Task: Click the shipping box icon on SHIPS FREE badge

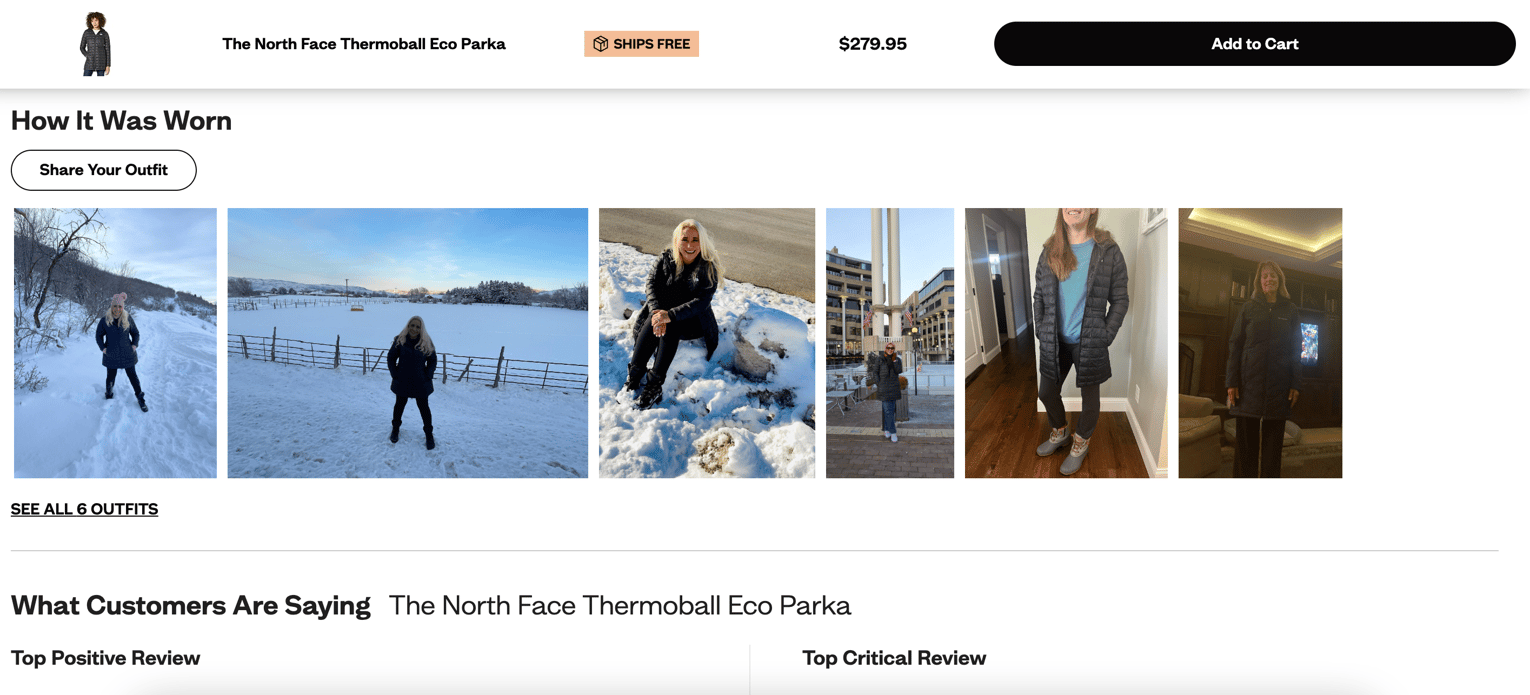Action: (x=601, y=43)
